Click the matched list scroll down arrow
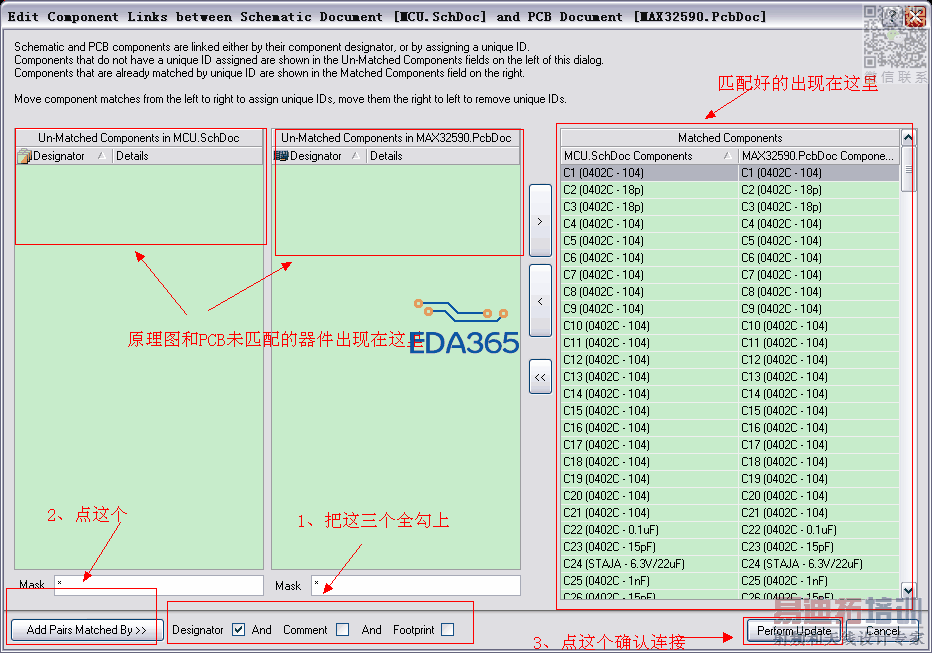Screen dimensions: 932x653 tap(908, 590)
